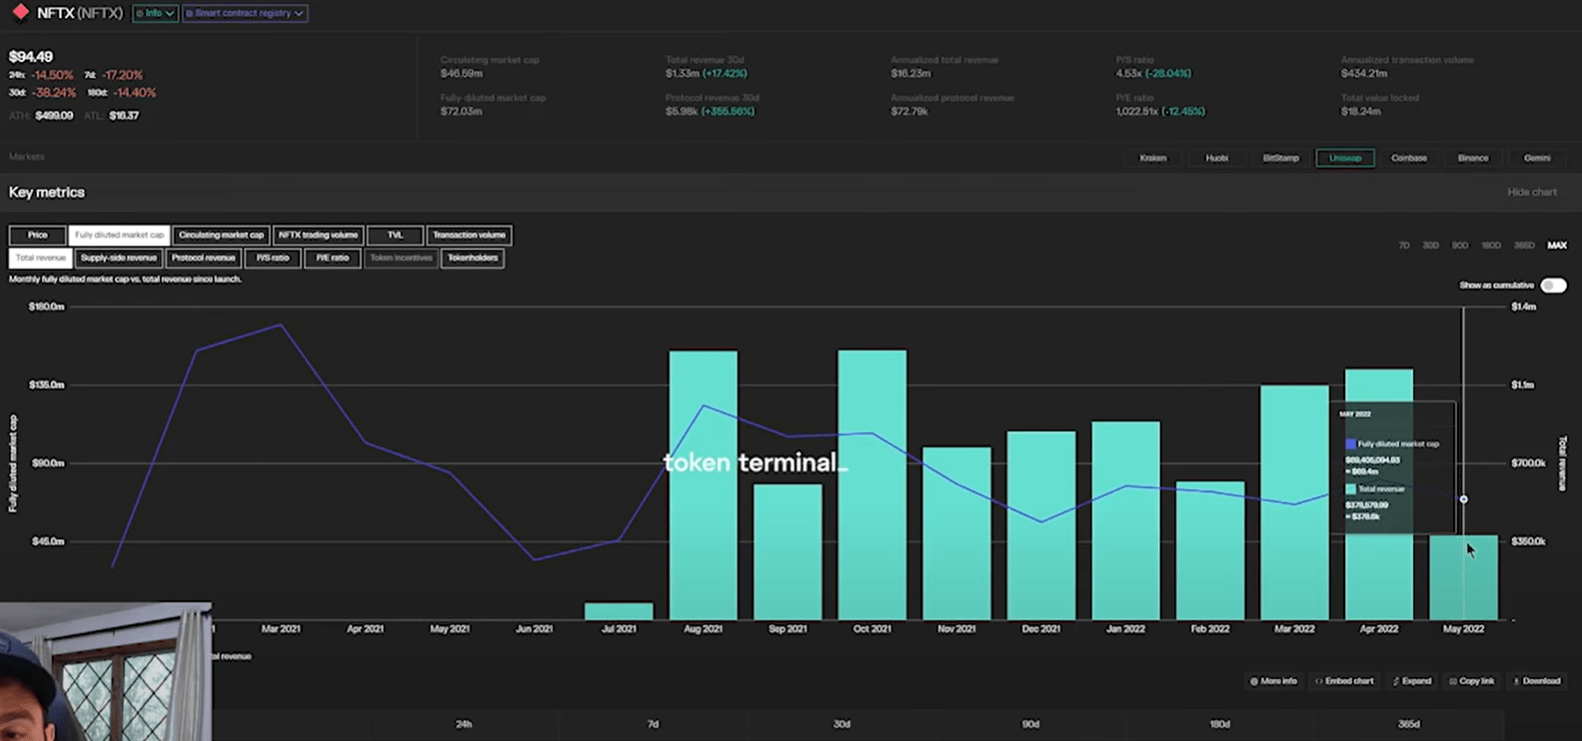Enable the Show as cumulative switch
This screenshot has height=741, width=1582.
(x=1553, y=285)
